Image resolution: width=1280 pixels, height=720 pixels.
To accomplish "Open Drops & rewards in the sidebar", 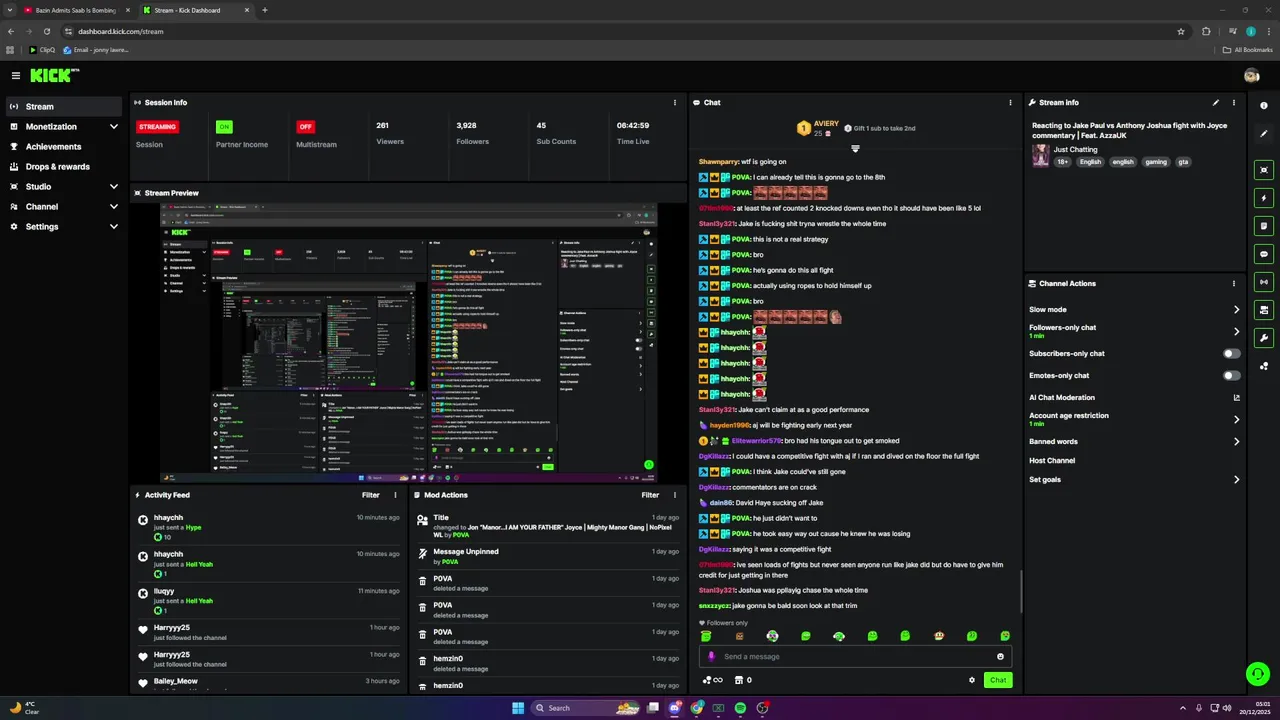I will [64, 167].
